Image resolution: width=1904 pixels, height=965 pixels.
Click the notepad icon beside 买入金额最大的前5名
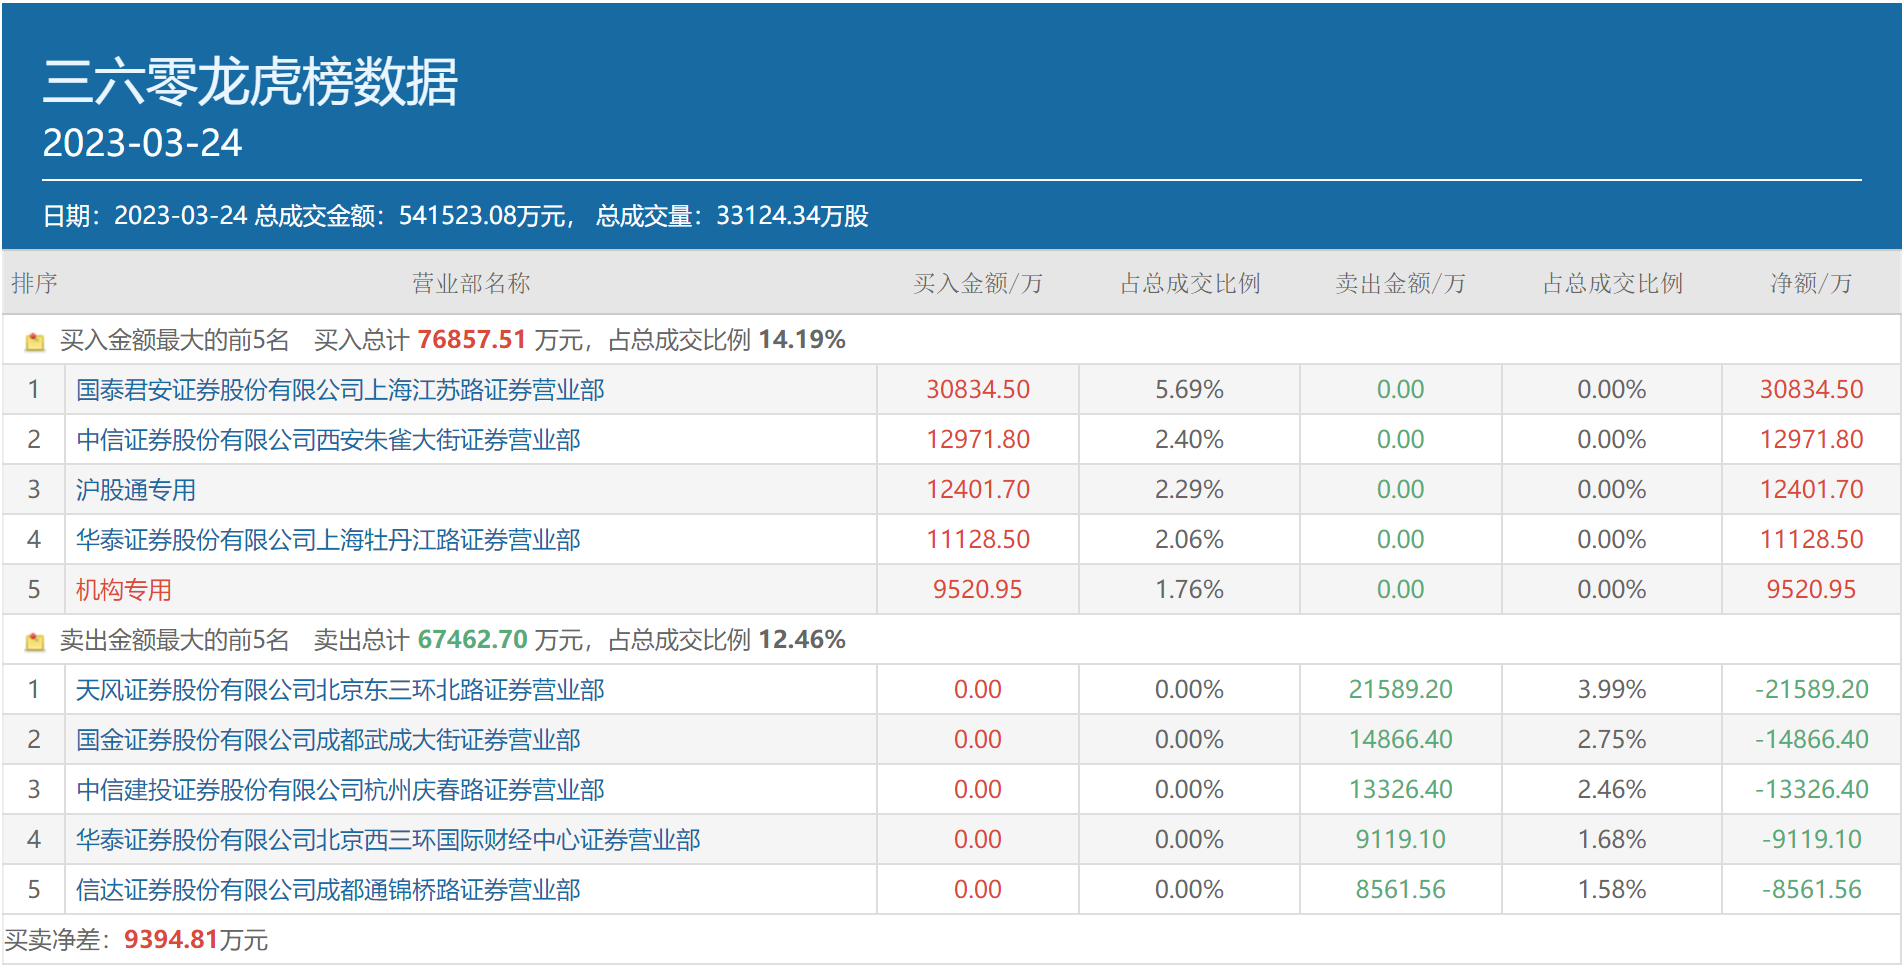(36, 339)
